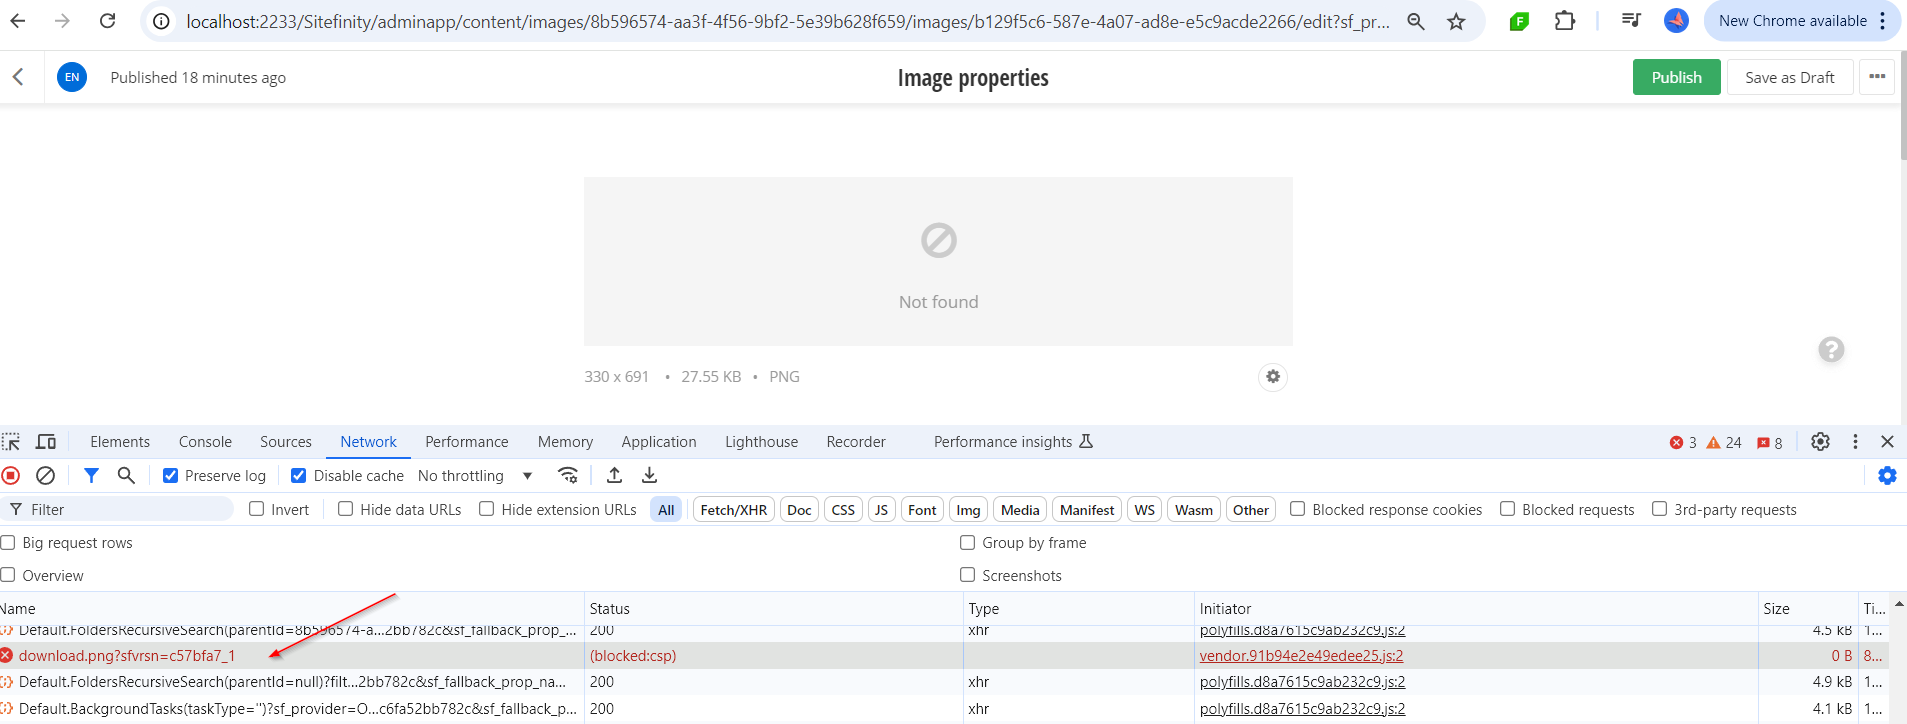
Task: Stop recording network log
Action: click(11, 476)
